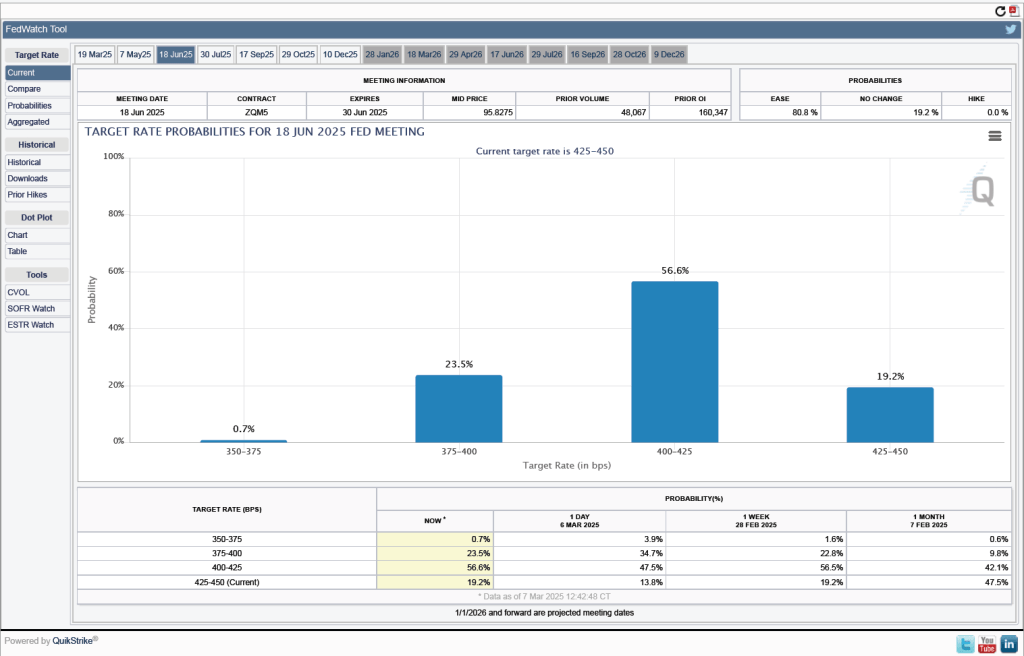Viewport: 1024px width, 656px height.
Task: Click the Twitter bird icon in header
Action: pos(1010,29)
